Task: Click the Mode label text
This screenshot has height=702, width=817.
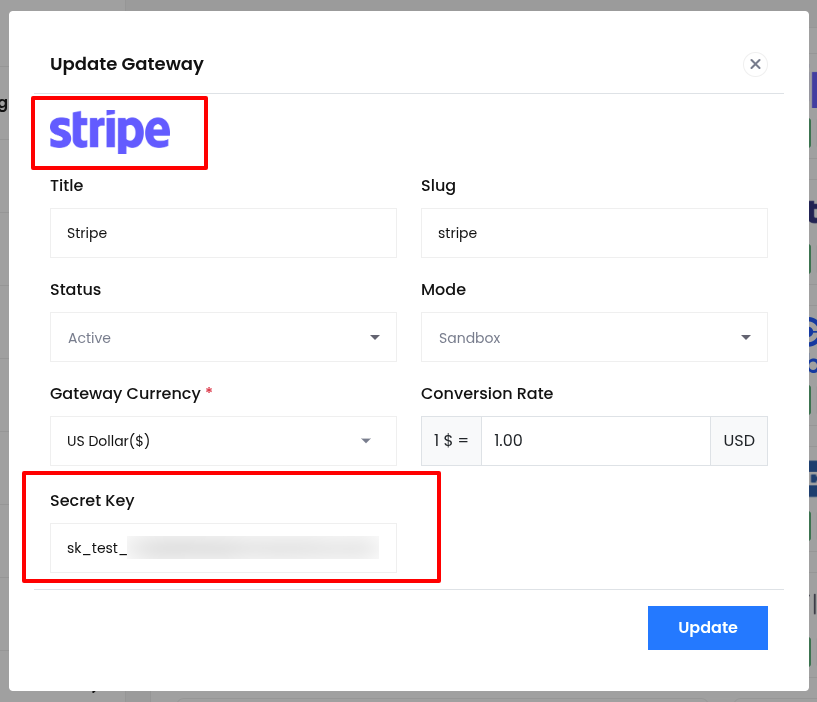Action: pos(443,289)
